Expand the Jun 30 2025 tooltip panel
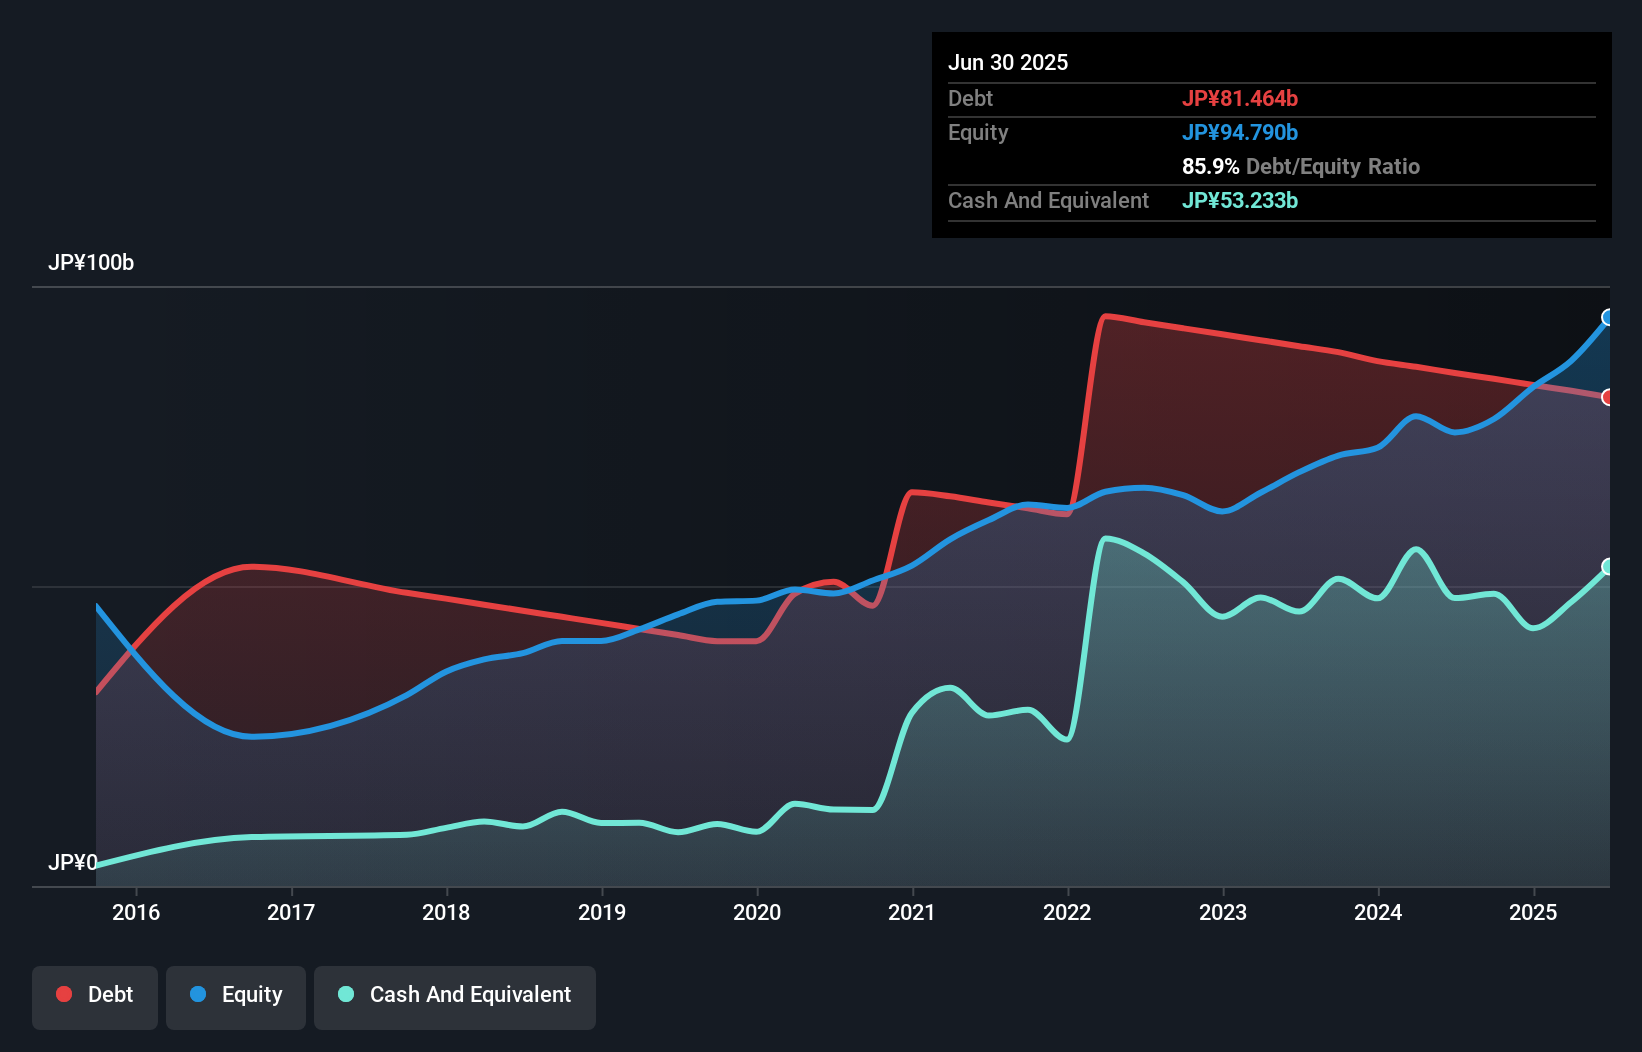This screenshot has width=1642, height=1052. tap(1009, 62)
